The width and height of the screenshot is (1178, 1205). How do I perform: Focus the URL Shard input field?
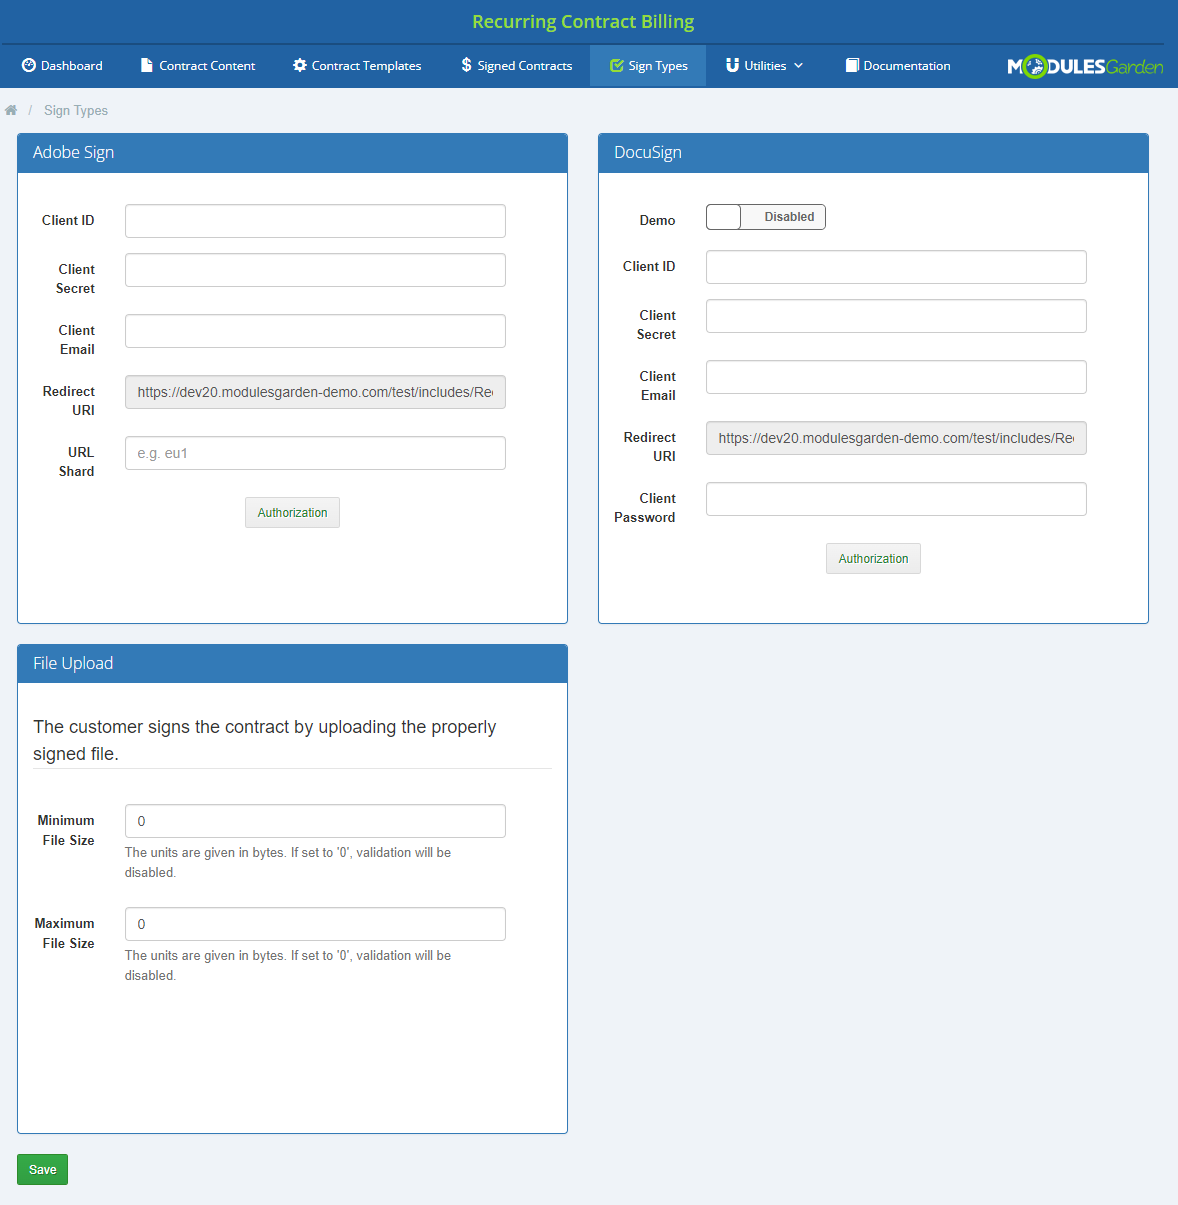click(x=315, y=453)
